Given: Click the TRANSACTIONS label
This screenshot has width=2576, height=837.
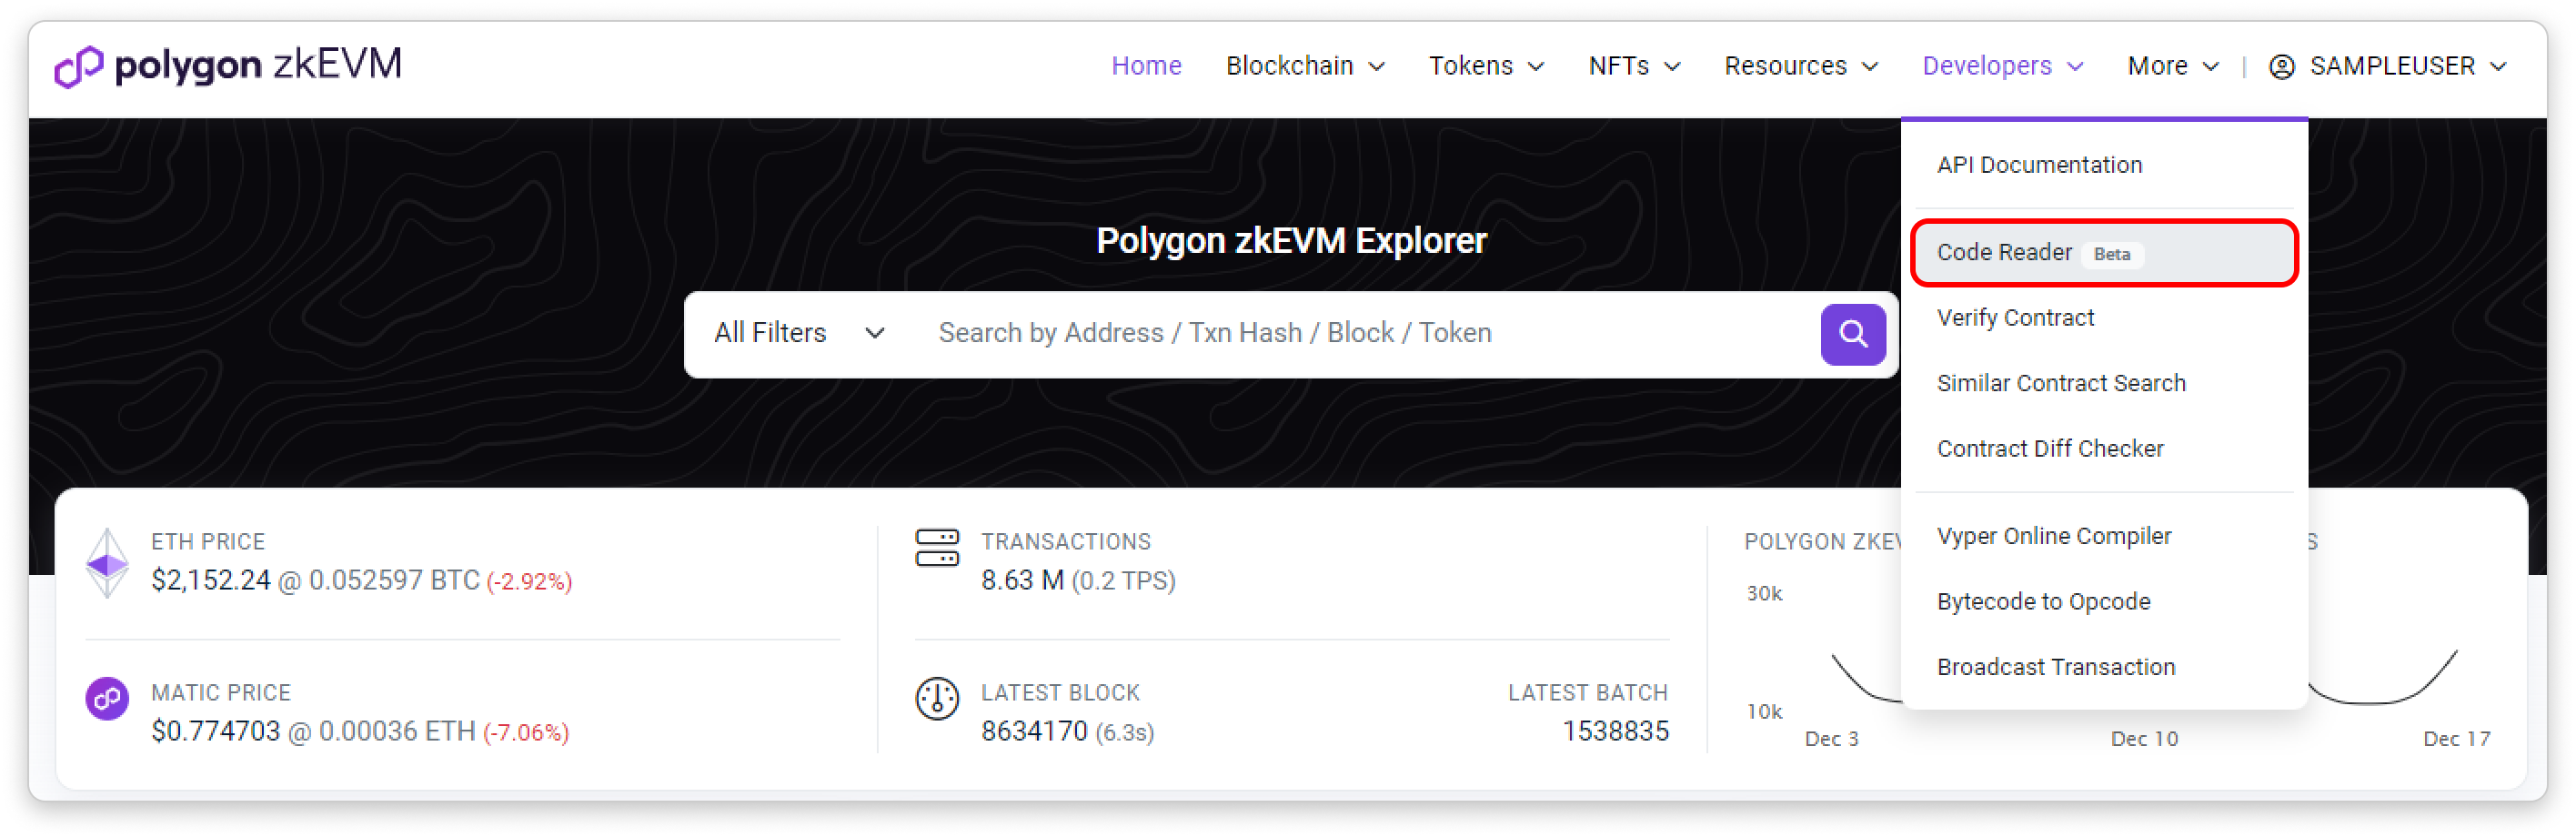Looking at the screenshot, I should tap(1065, 542).
